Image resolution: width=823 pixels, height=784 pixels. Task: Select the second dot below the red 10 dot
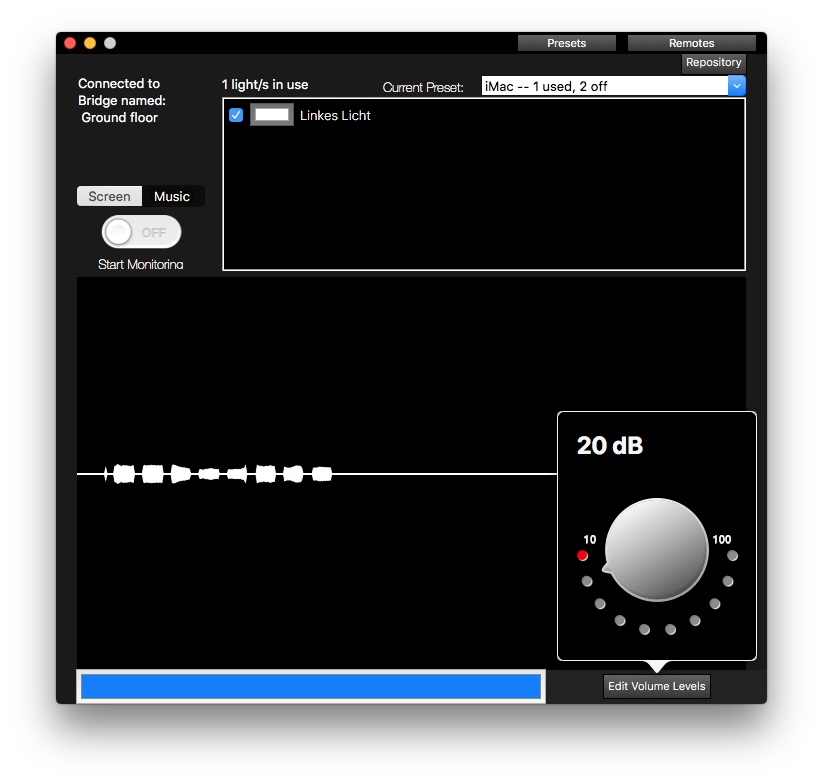(600, 604)
